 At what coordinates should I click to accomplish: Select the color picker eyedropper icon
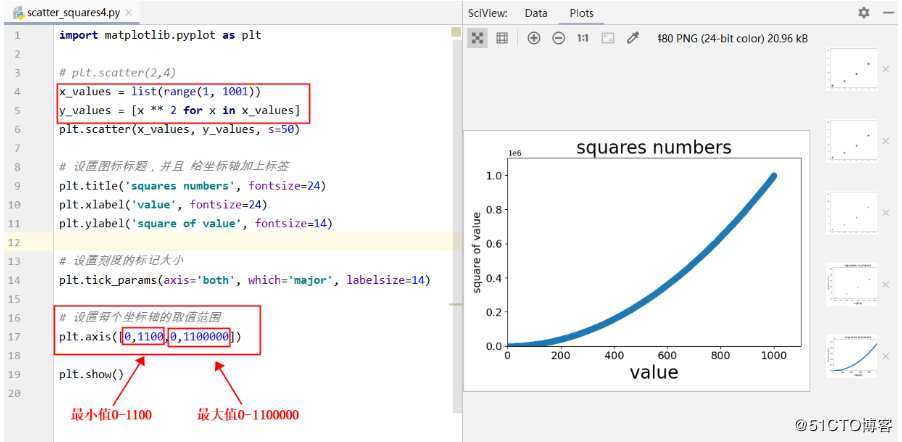pyautogui.click(x=633, y=38)
